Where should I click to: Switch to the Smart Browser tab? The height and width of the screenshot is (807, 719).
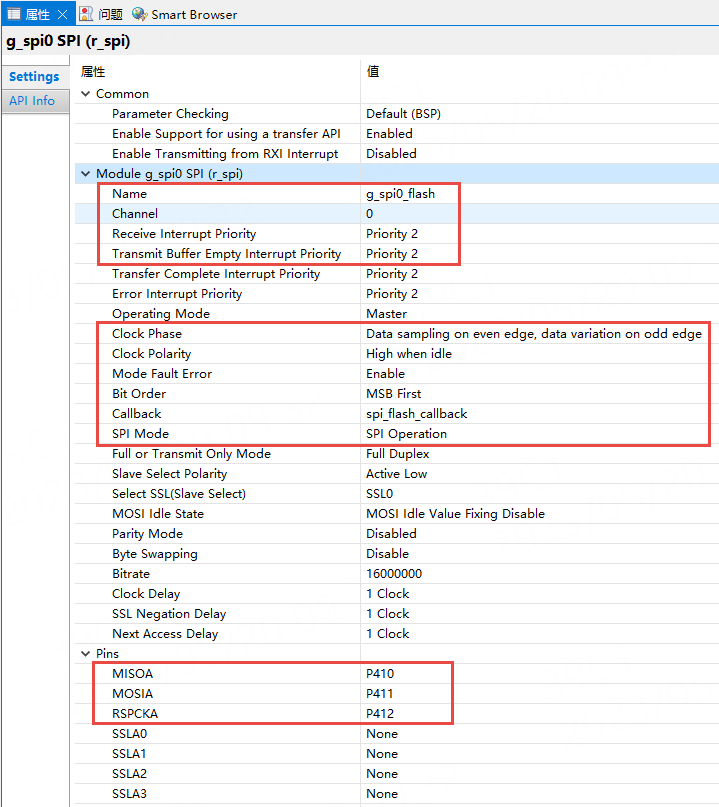pos(194,14)
